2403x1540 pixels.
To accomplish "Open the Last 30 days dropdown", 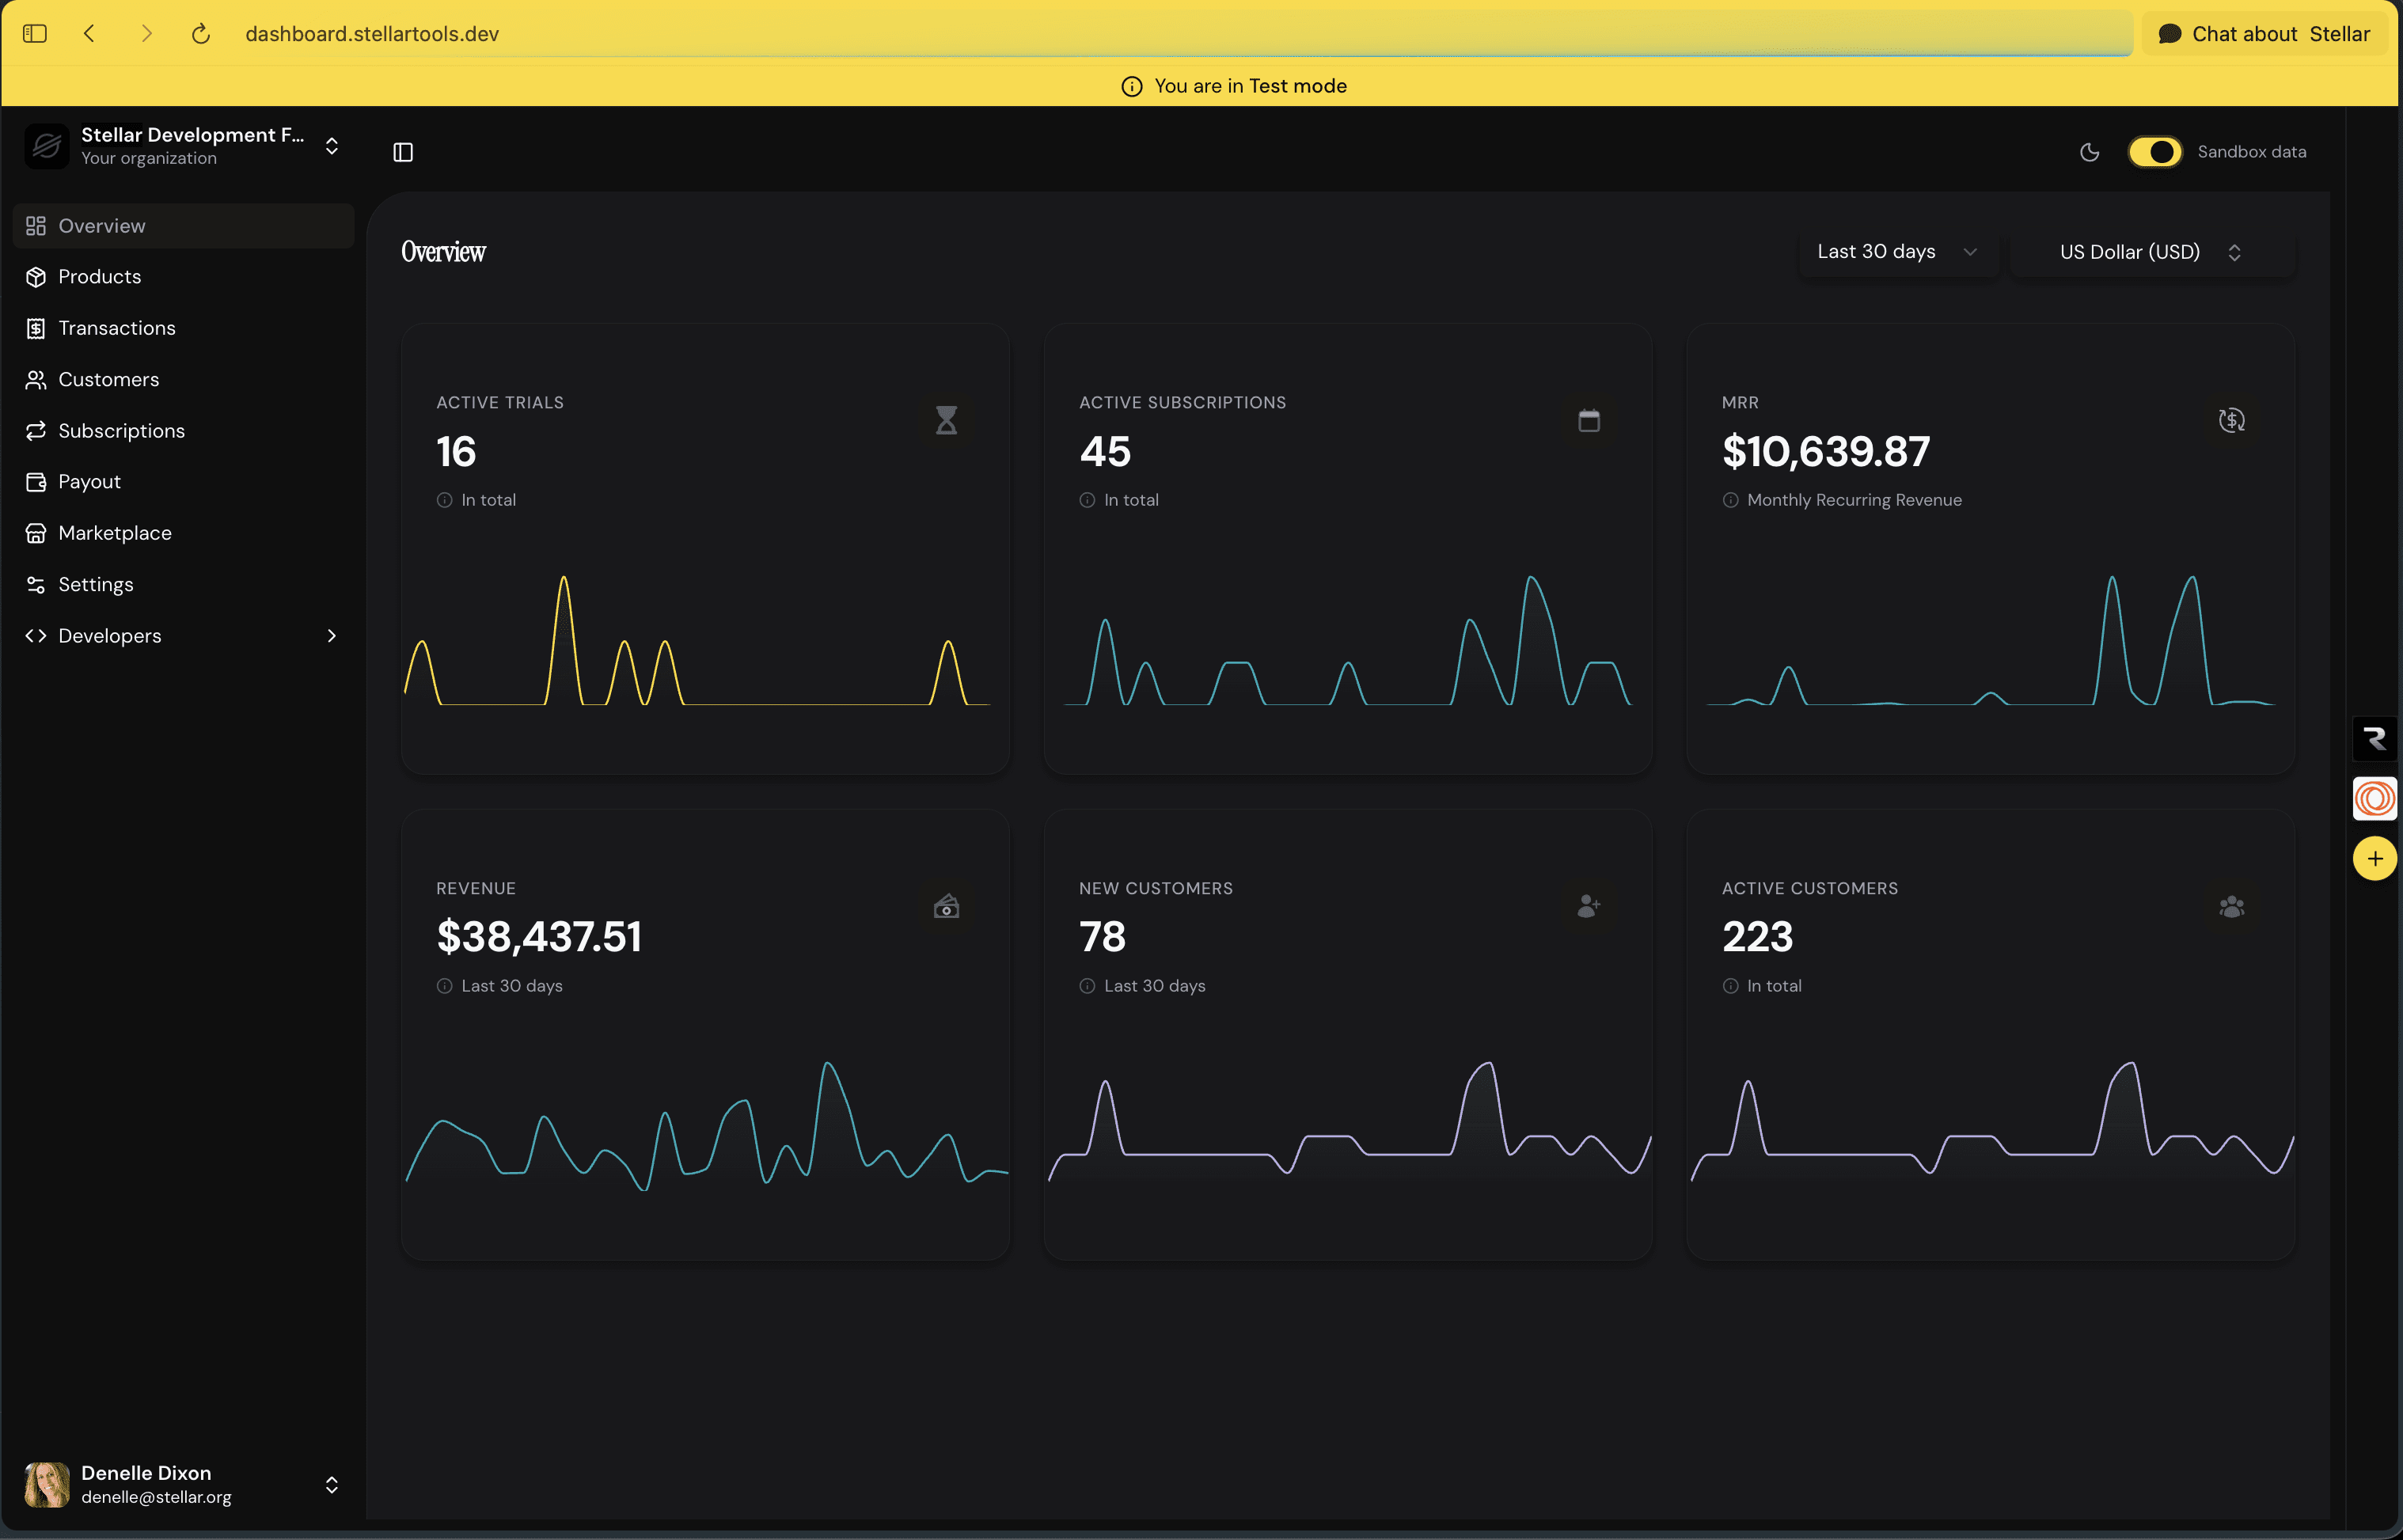I will tap(1898, 252).
